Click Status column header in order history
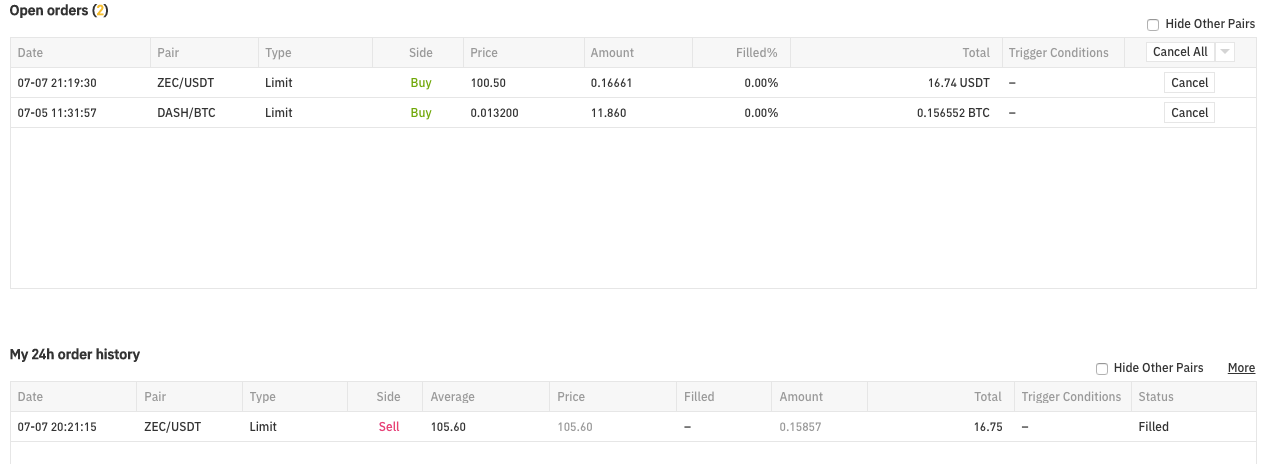Image resolution: width=1265 pixels, height=464 pixels. pyautogui.click(x=1156, y=397)
